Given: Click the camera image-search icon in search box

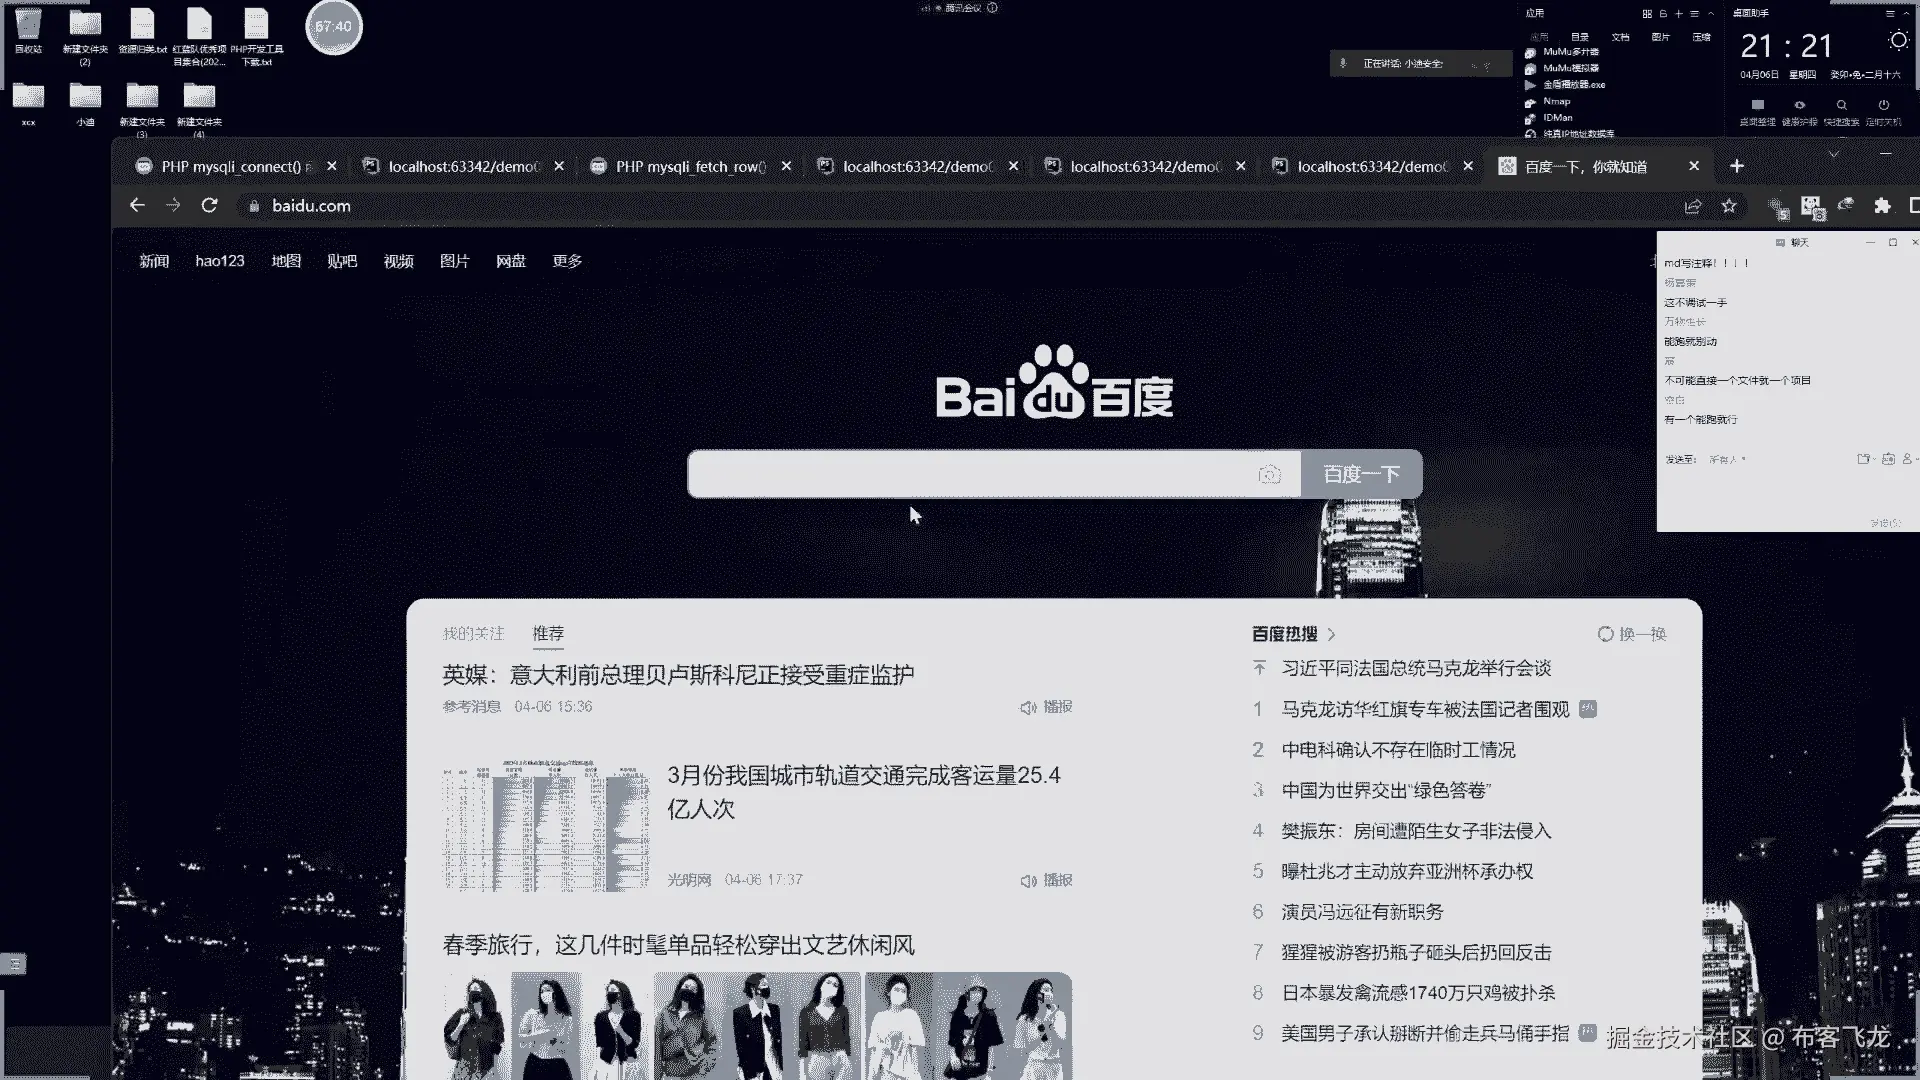Looking at the screenshot, I should pyautogui.click(x=1269, y=475).
